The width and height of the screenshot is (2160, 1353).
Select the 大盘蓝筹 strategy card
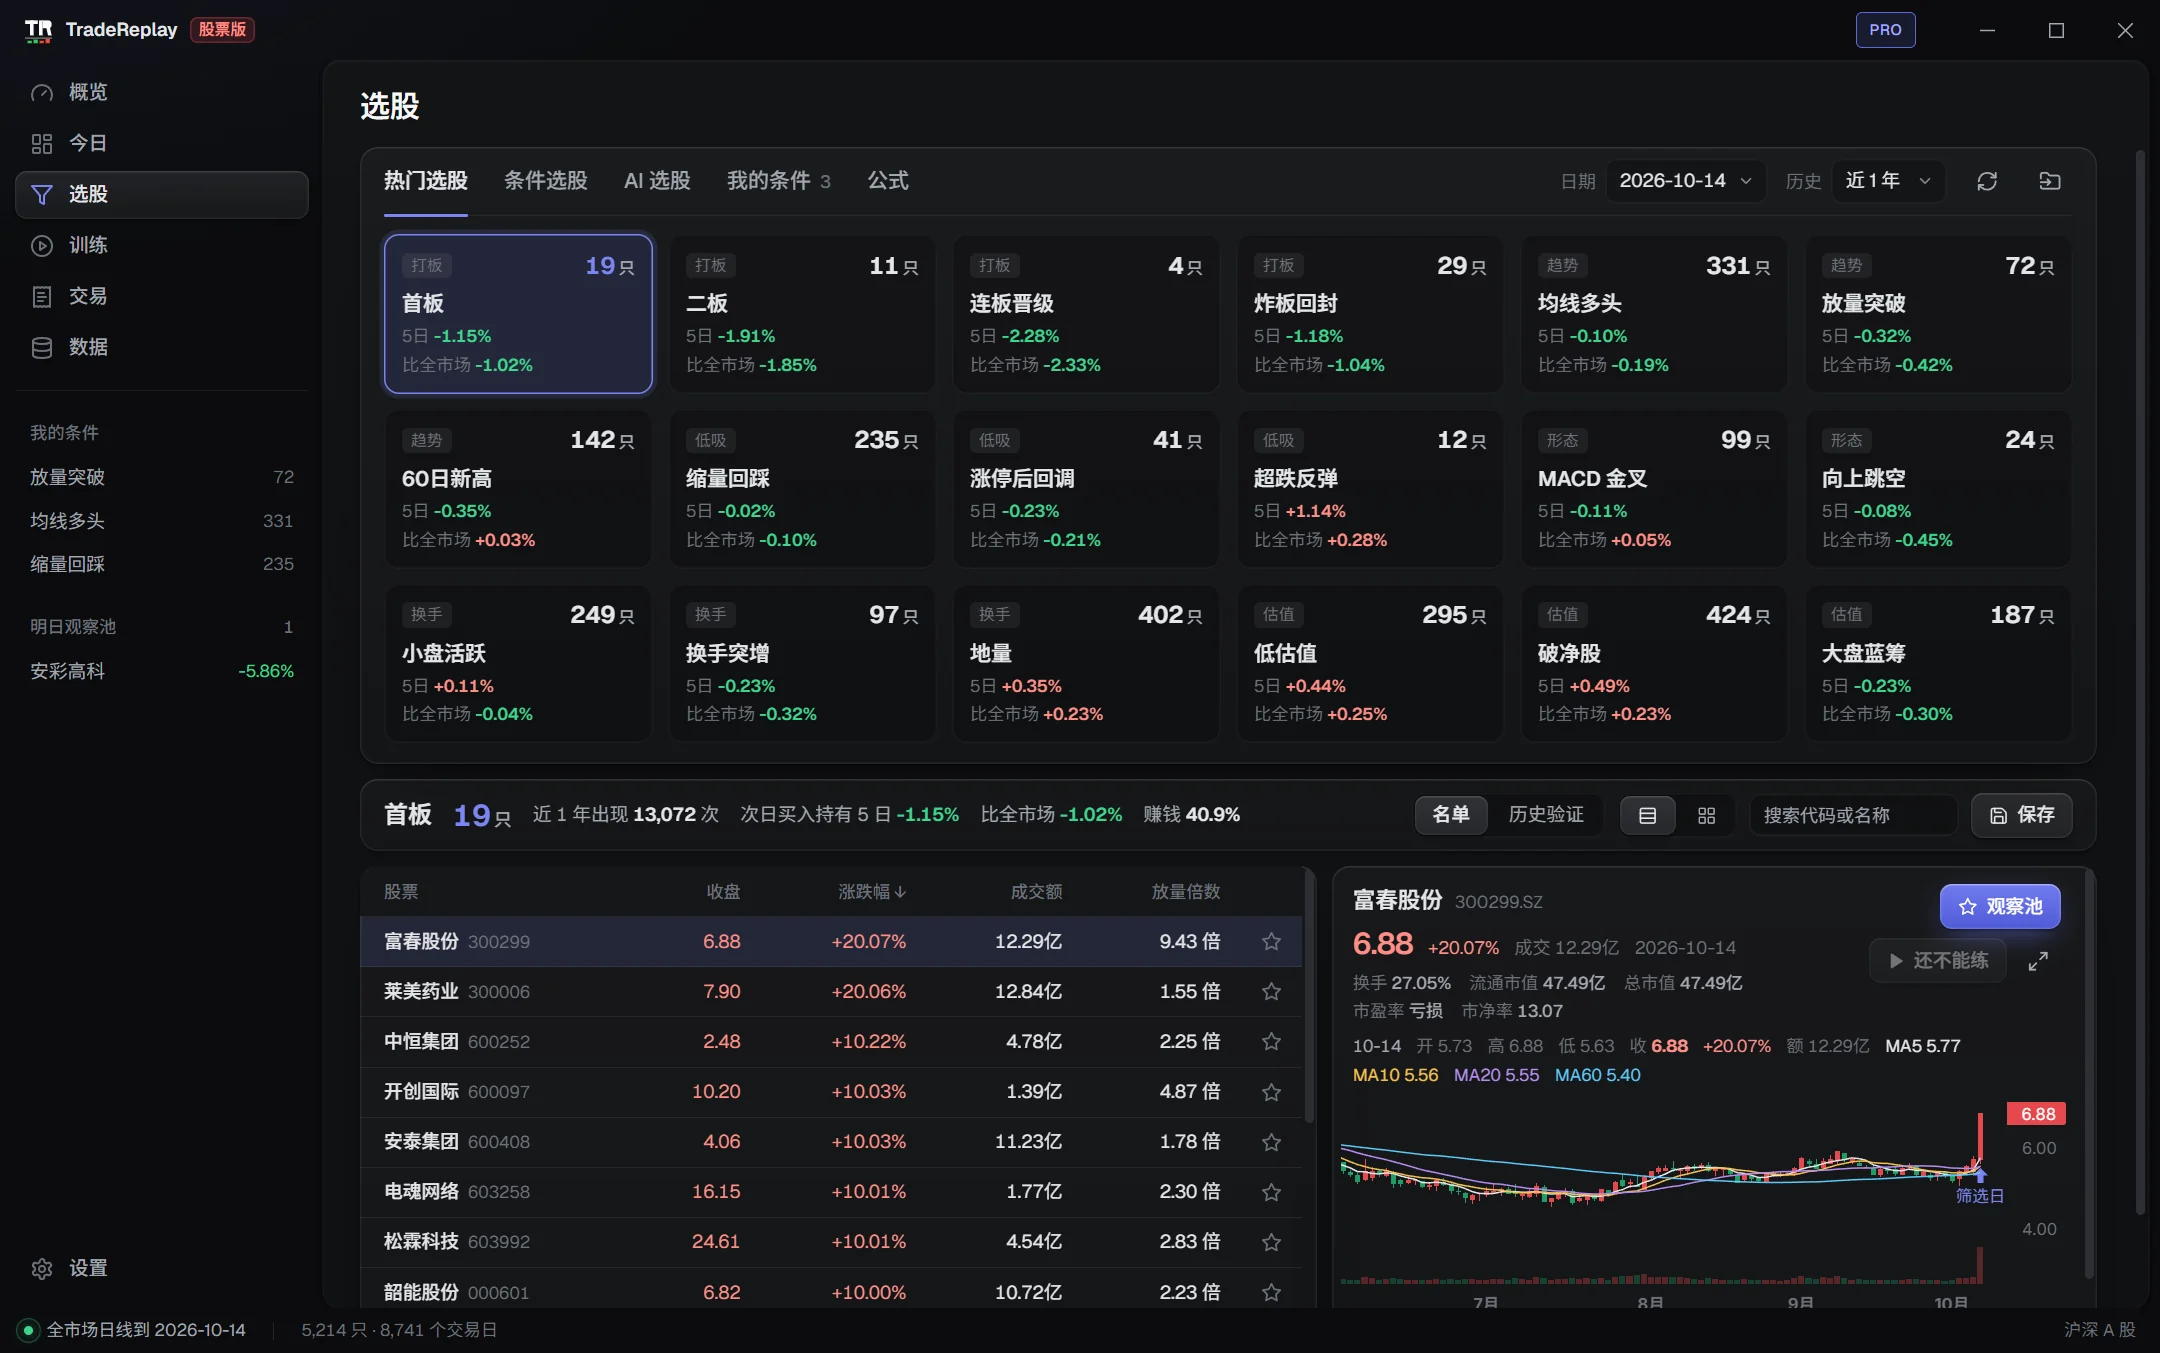click(1938, 663)
